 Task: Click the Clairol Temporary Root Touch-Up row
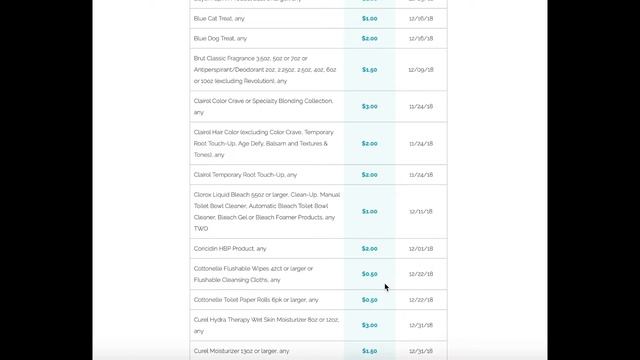pyautogui.click(x=318, y=175)
